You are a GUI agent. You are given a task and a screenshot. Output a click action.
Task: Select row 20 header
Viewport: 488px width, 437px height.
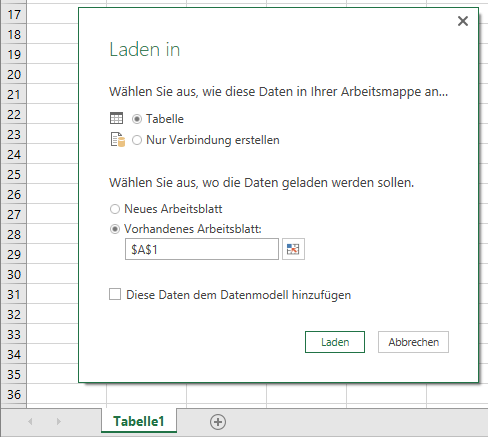tap(14, 74)
